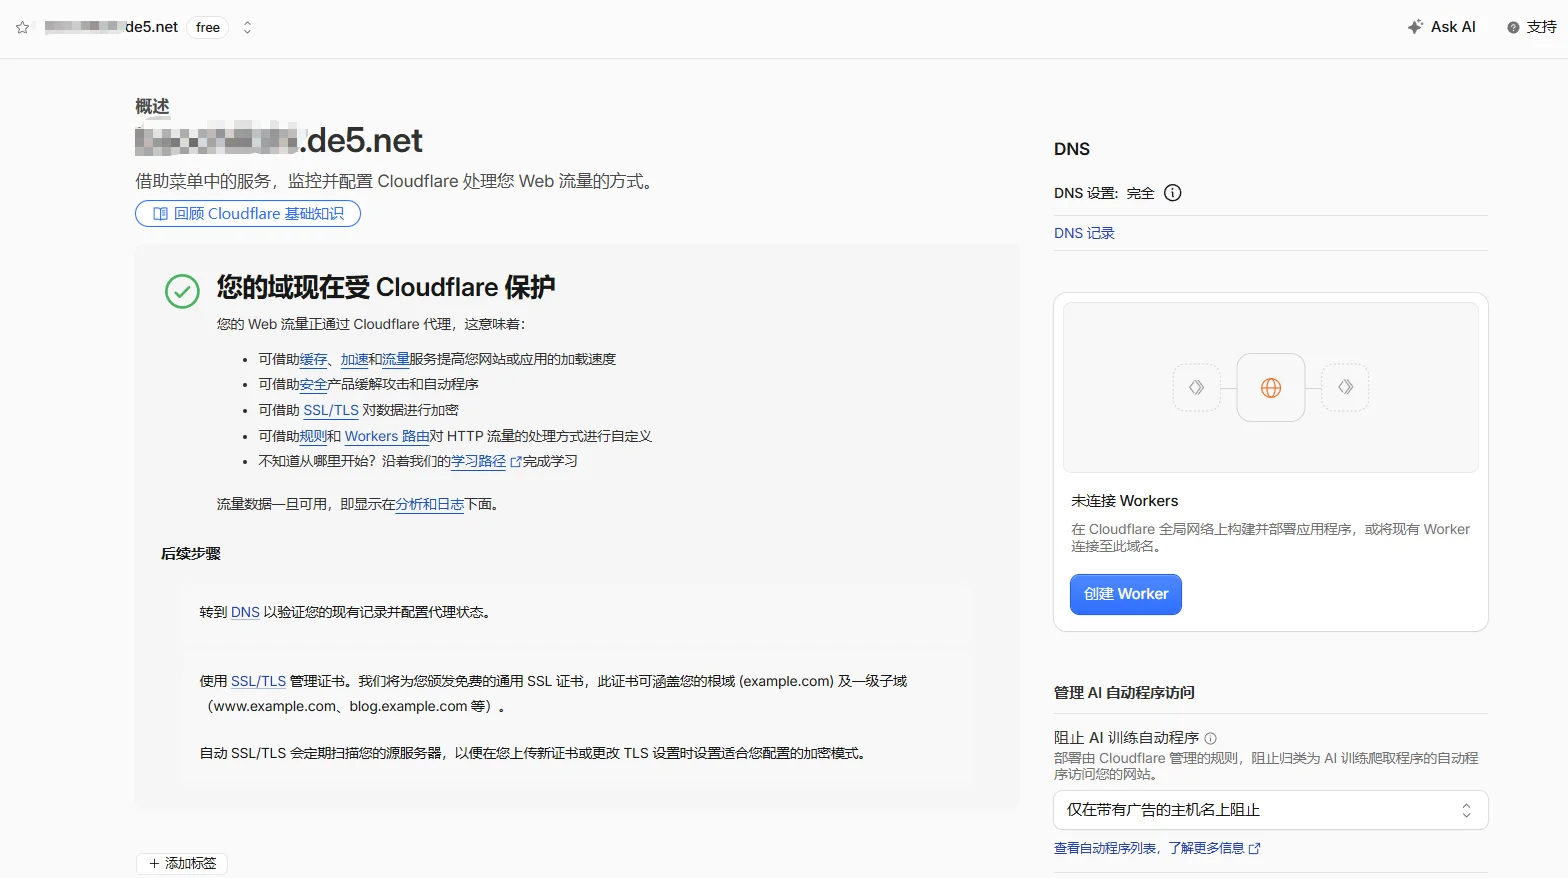Open the Workers 路由 link
This screenshot has width=1568, height=878.
click(387, 436)
